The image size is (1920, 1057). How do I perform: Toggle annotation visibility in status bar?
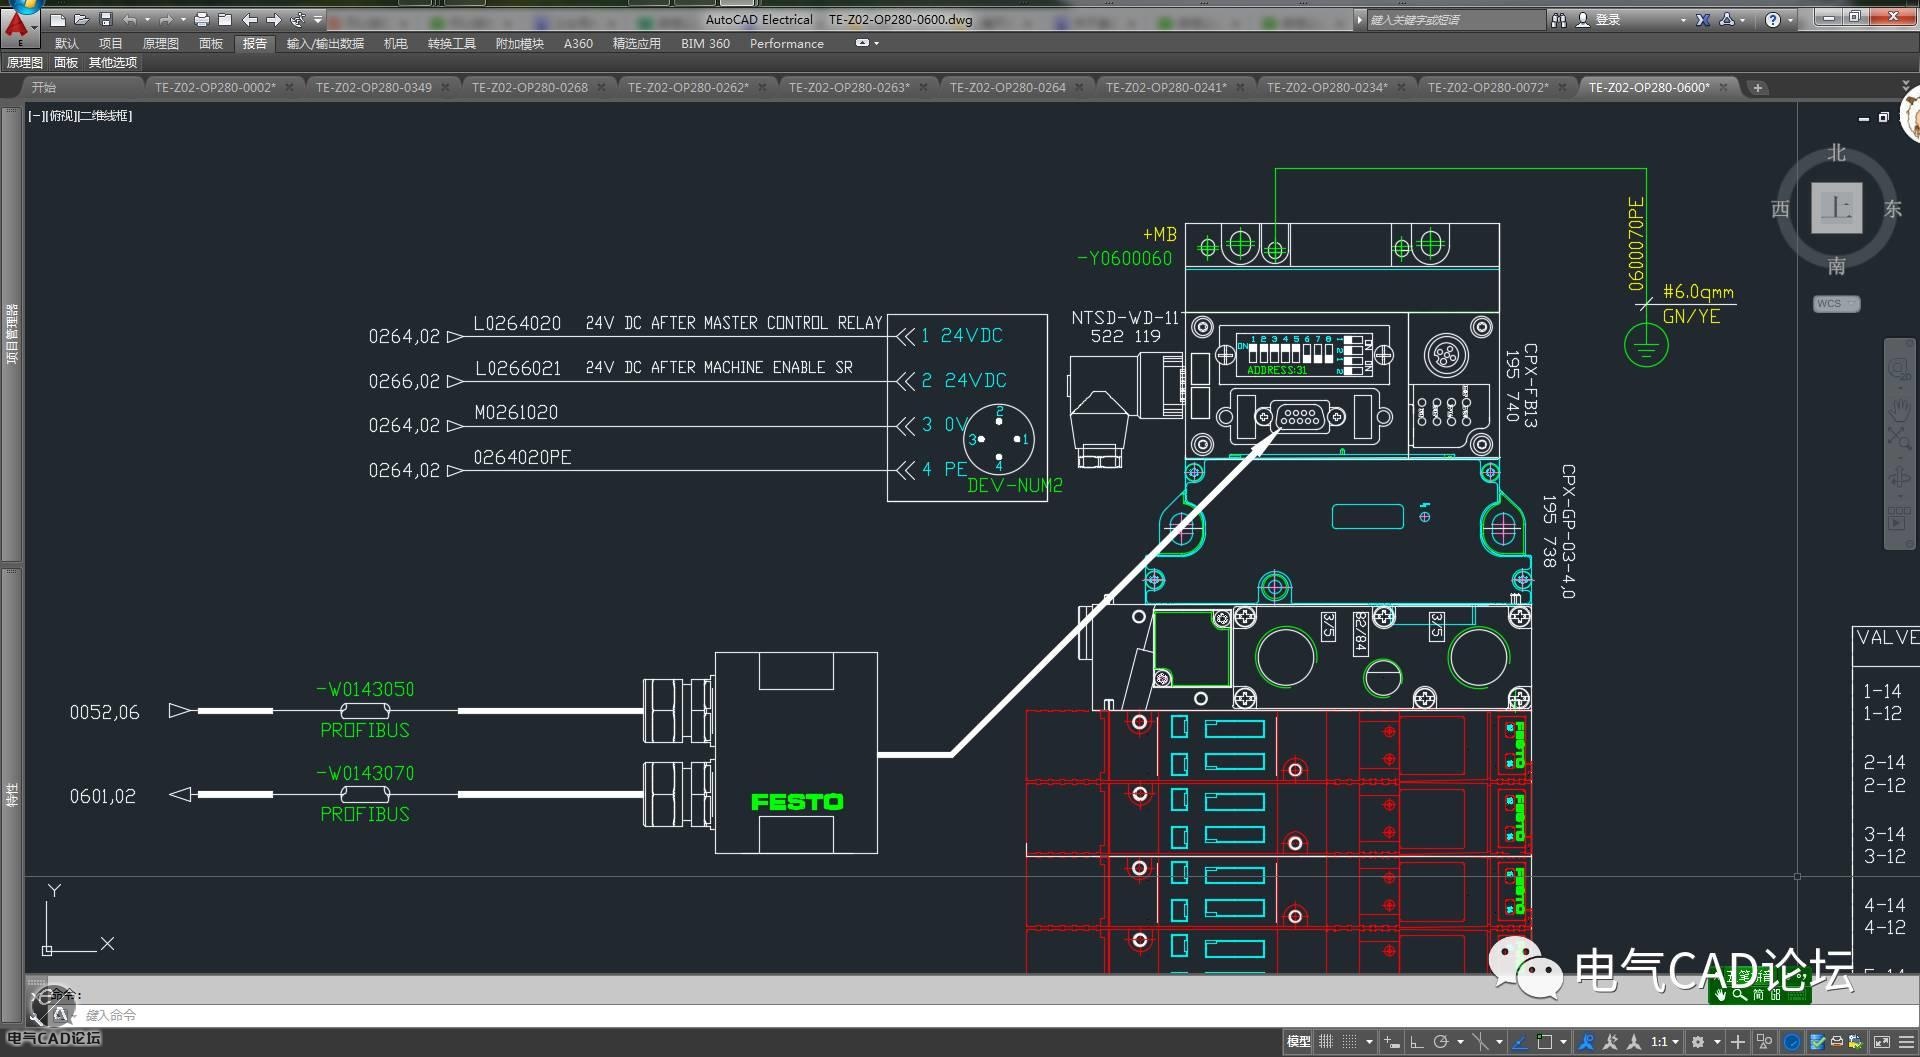pyautogui.click(x=1586, y=1042)
